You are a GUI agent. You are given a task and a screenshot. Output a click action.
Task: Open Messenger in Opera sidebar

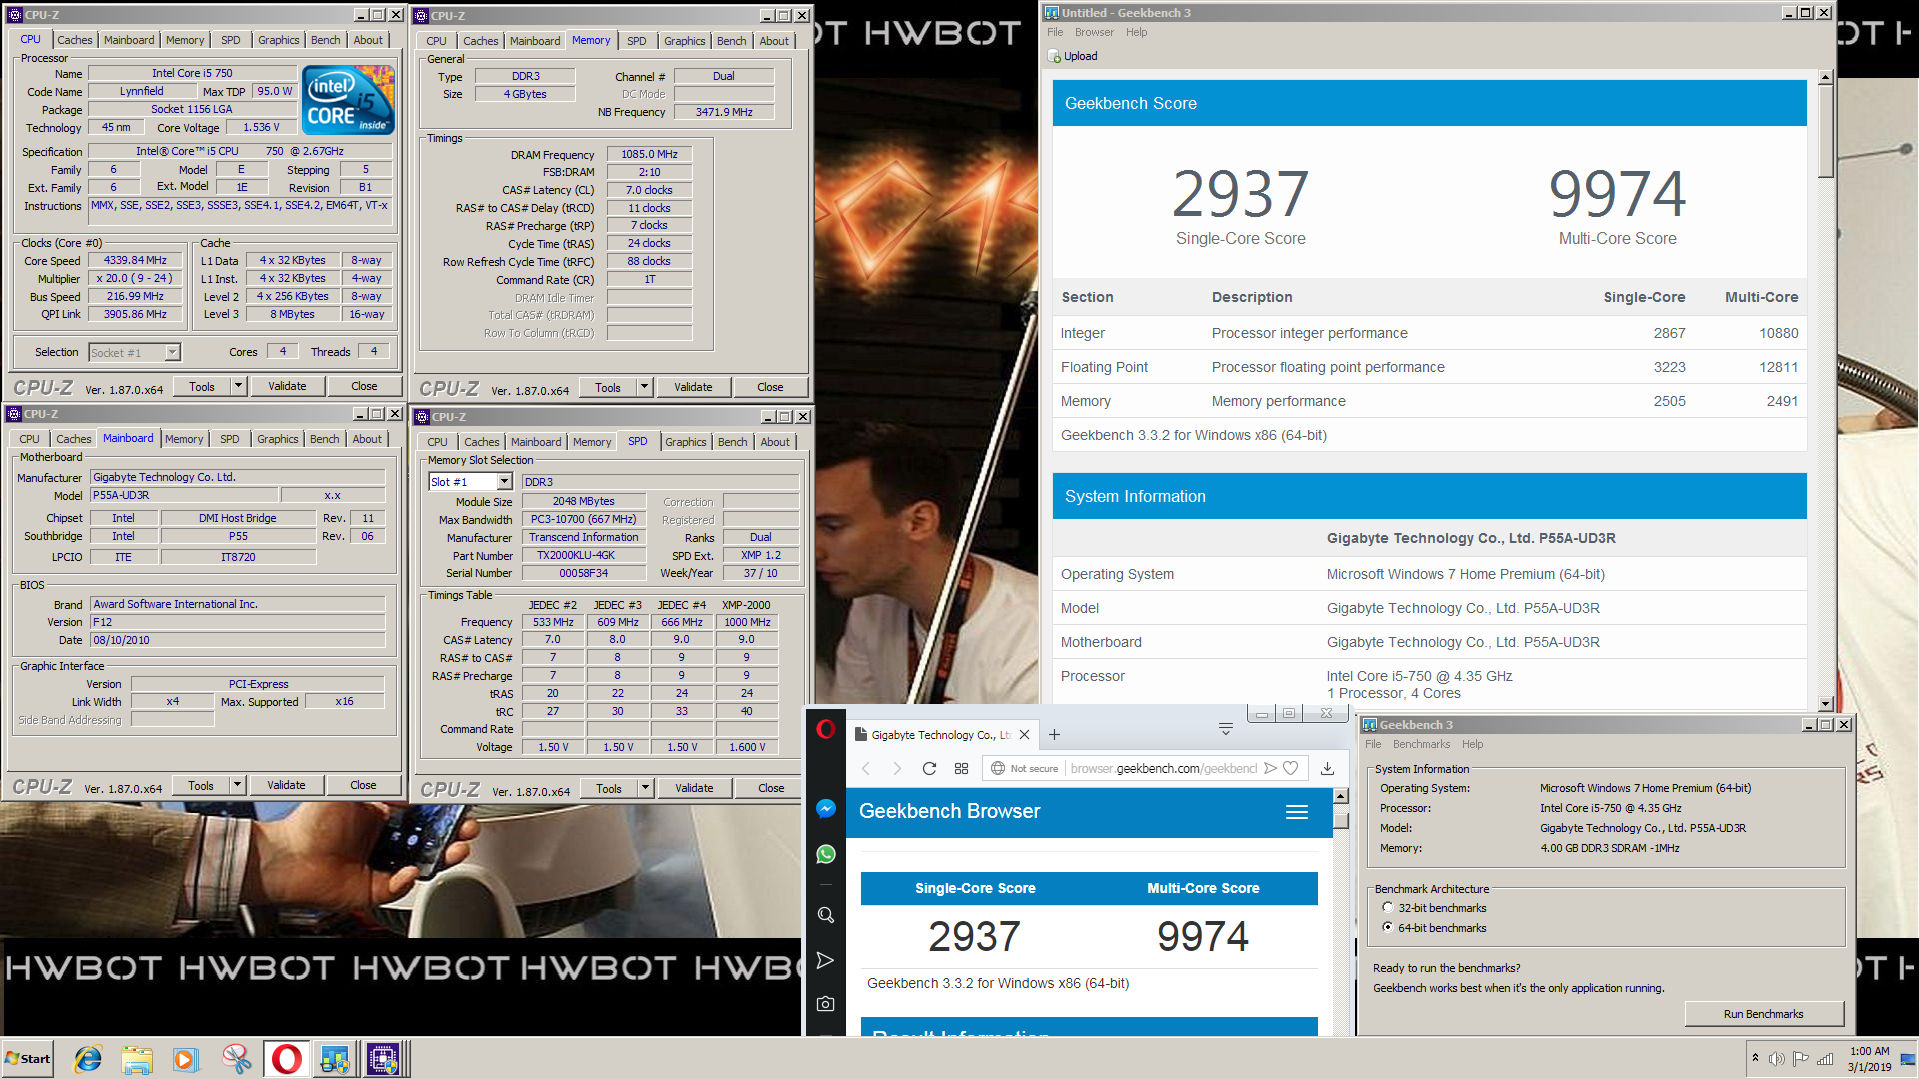[x=825, y=809]
